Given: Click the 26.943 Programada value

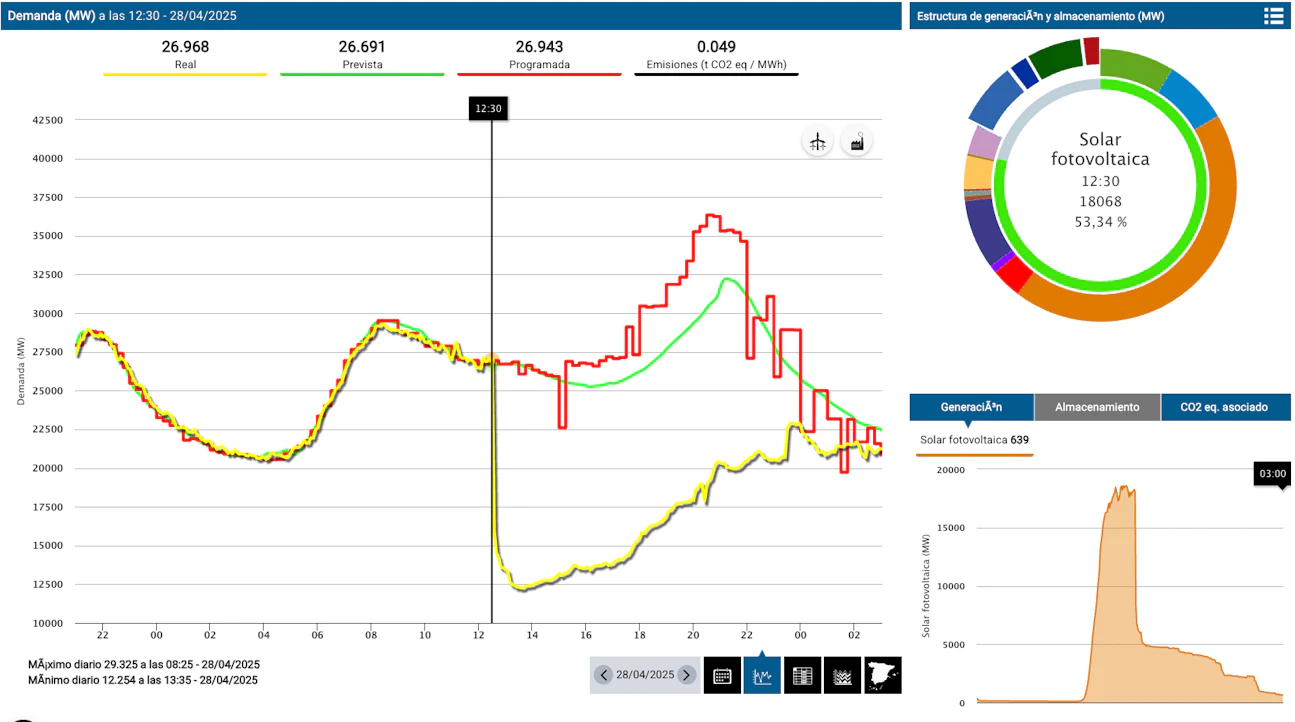Looking at the screenshot, I should click(539, 46).
